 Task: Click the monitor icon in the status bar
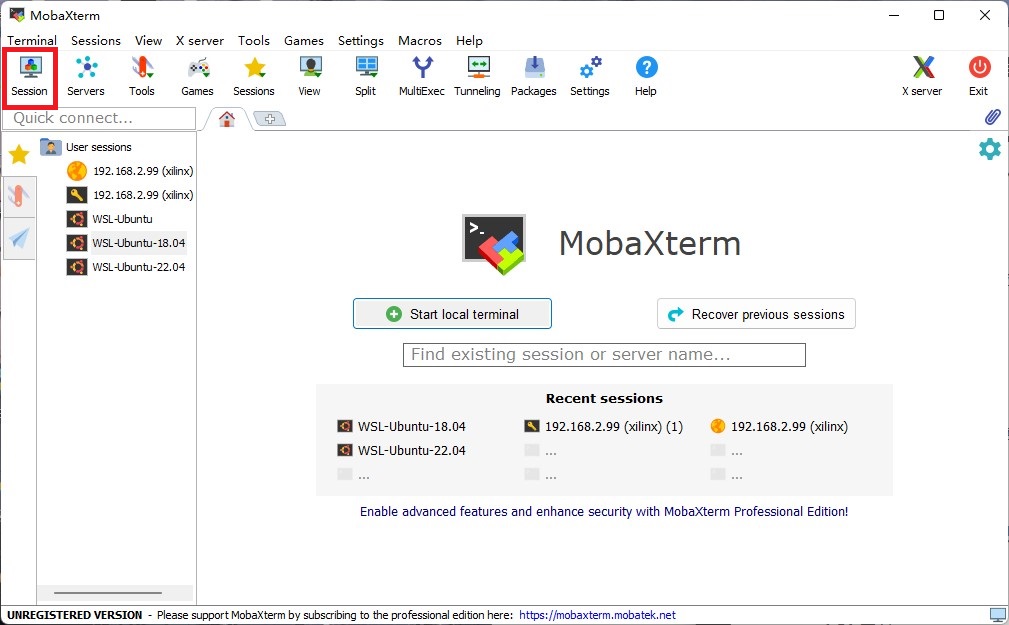coord(997,615)
